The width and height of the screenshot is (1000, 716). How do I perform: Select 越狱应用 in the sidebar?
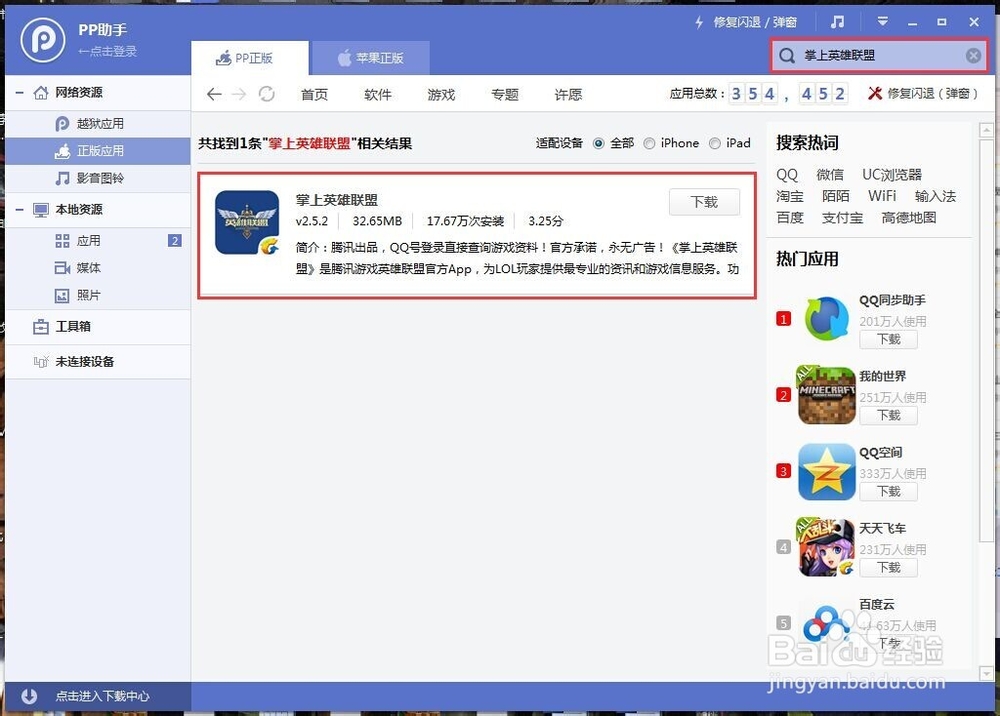[98, 123]
